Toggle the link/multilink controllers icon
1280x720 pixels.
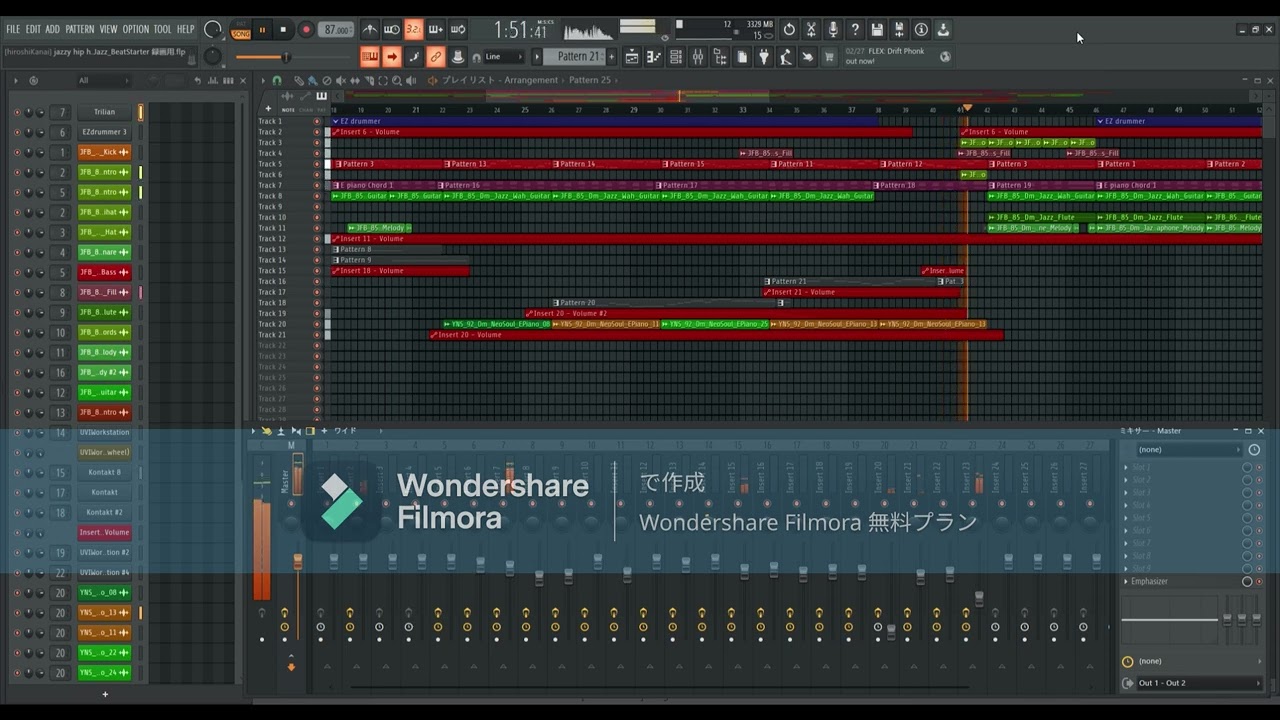[436, 57]
